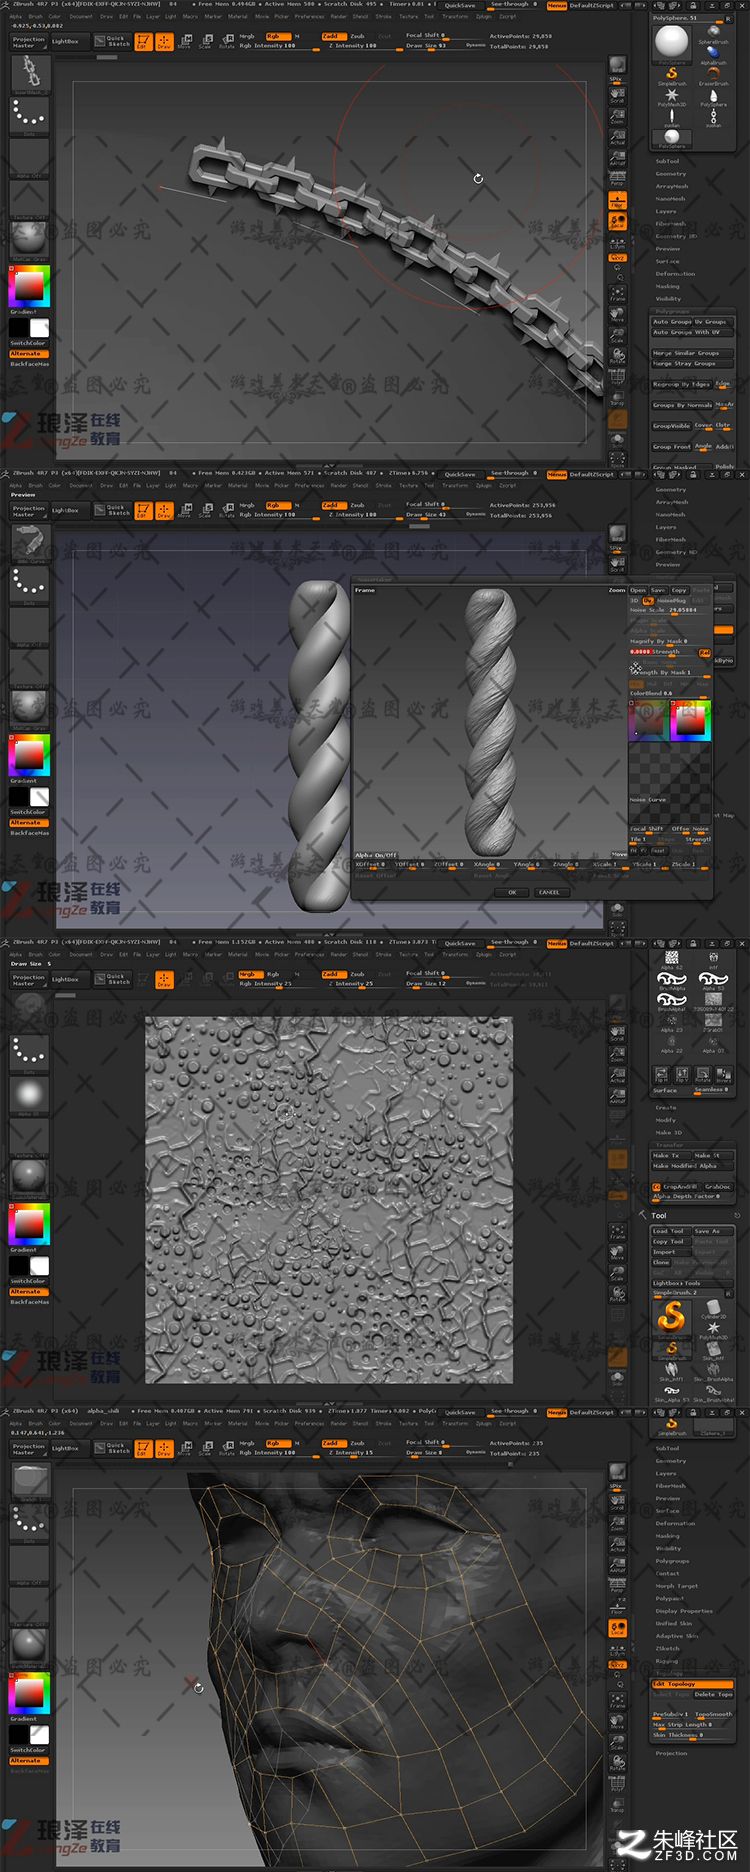
Task: Expand Morph Target section in face window
Action: tap(677, 1586)
